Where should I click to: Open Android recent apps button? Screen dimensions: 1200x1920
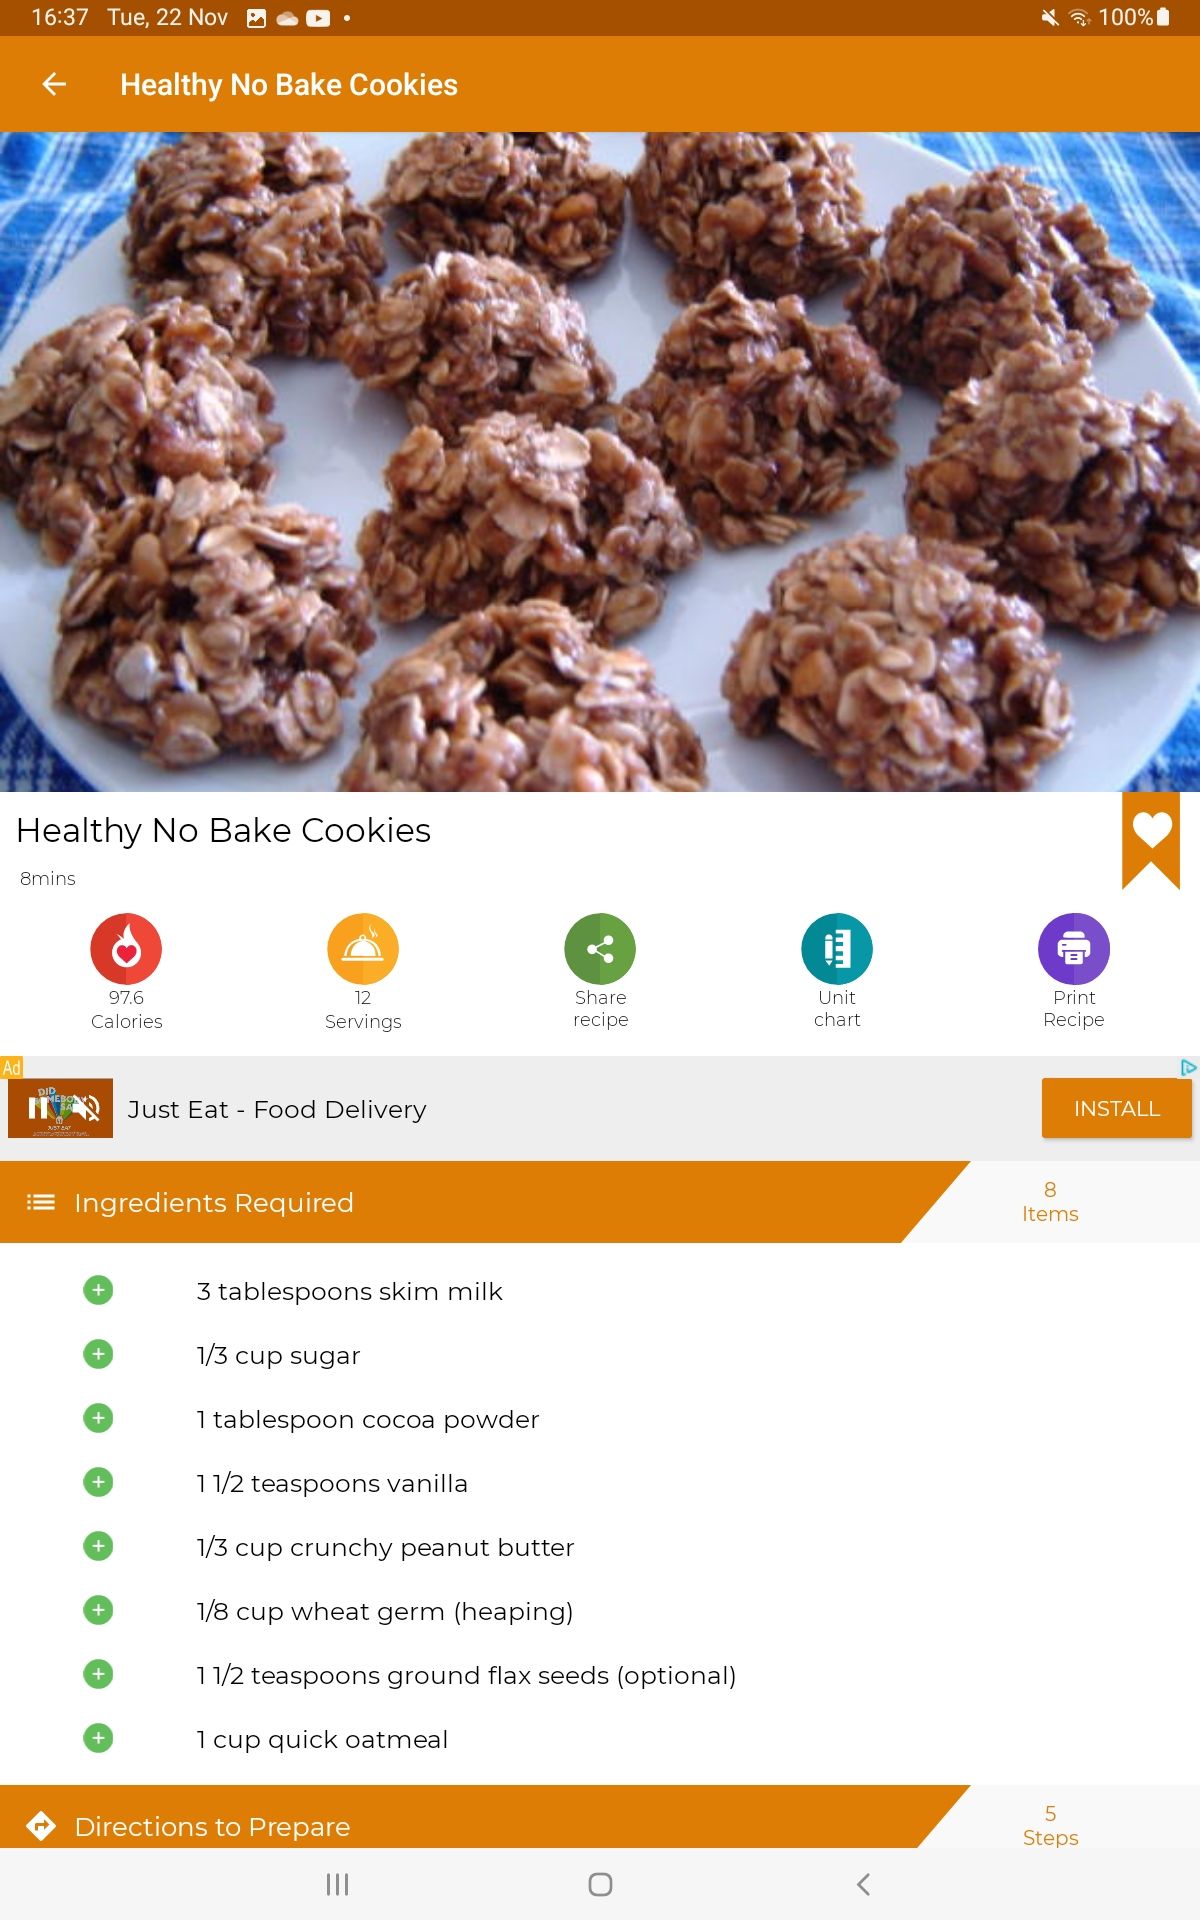coord(337,1884)
